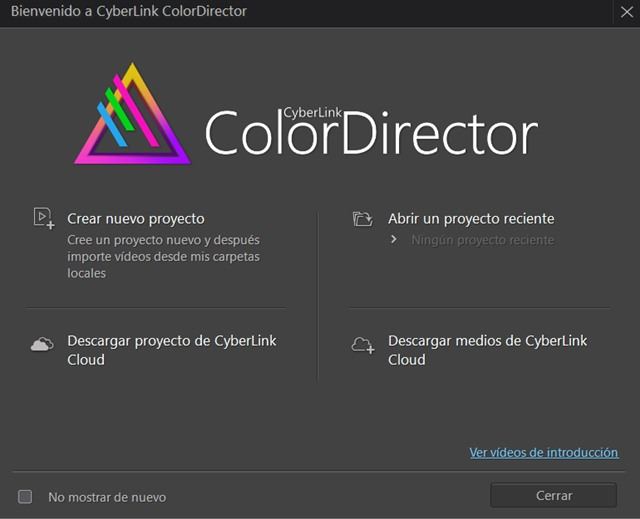Choose "Descargar proyecto de CyberLink Cloud"

click(172, 350)
